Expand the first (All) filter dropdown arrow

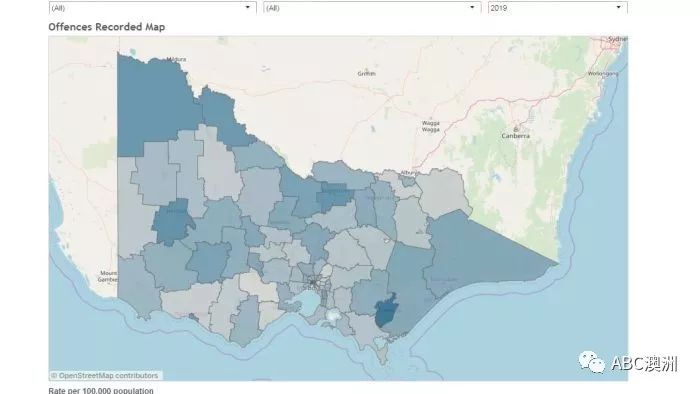click(248, 7)
